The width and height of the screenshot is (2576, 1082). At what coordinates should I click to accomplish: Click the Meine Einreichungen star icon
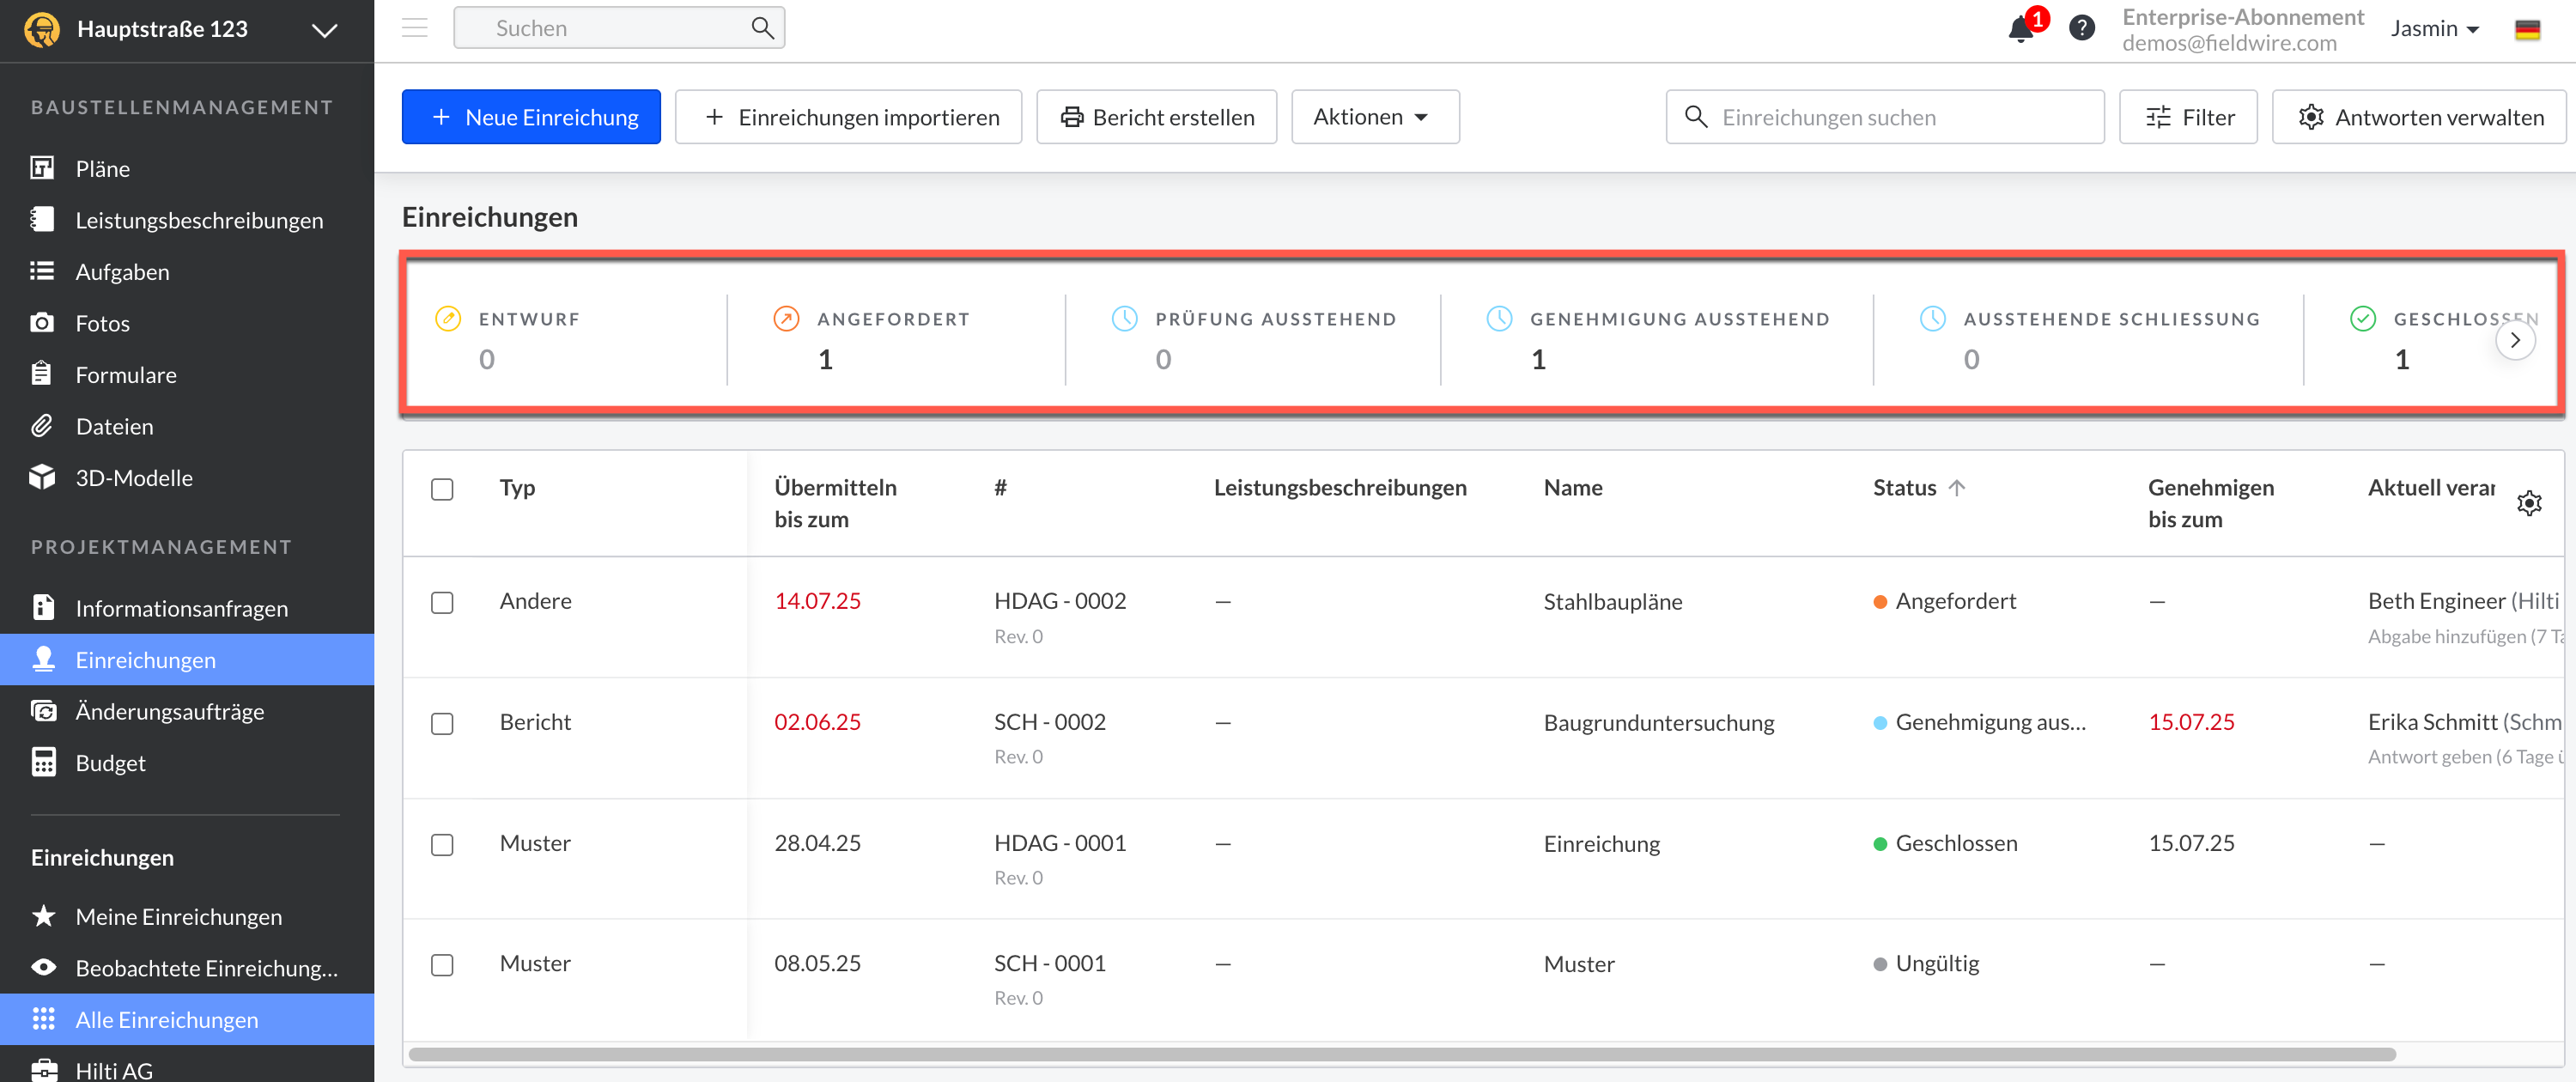(43, 916)
